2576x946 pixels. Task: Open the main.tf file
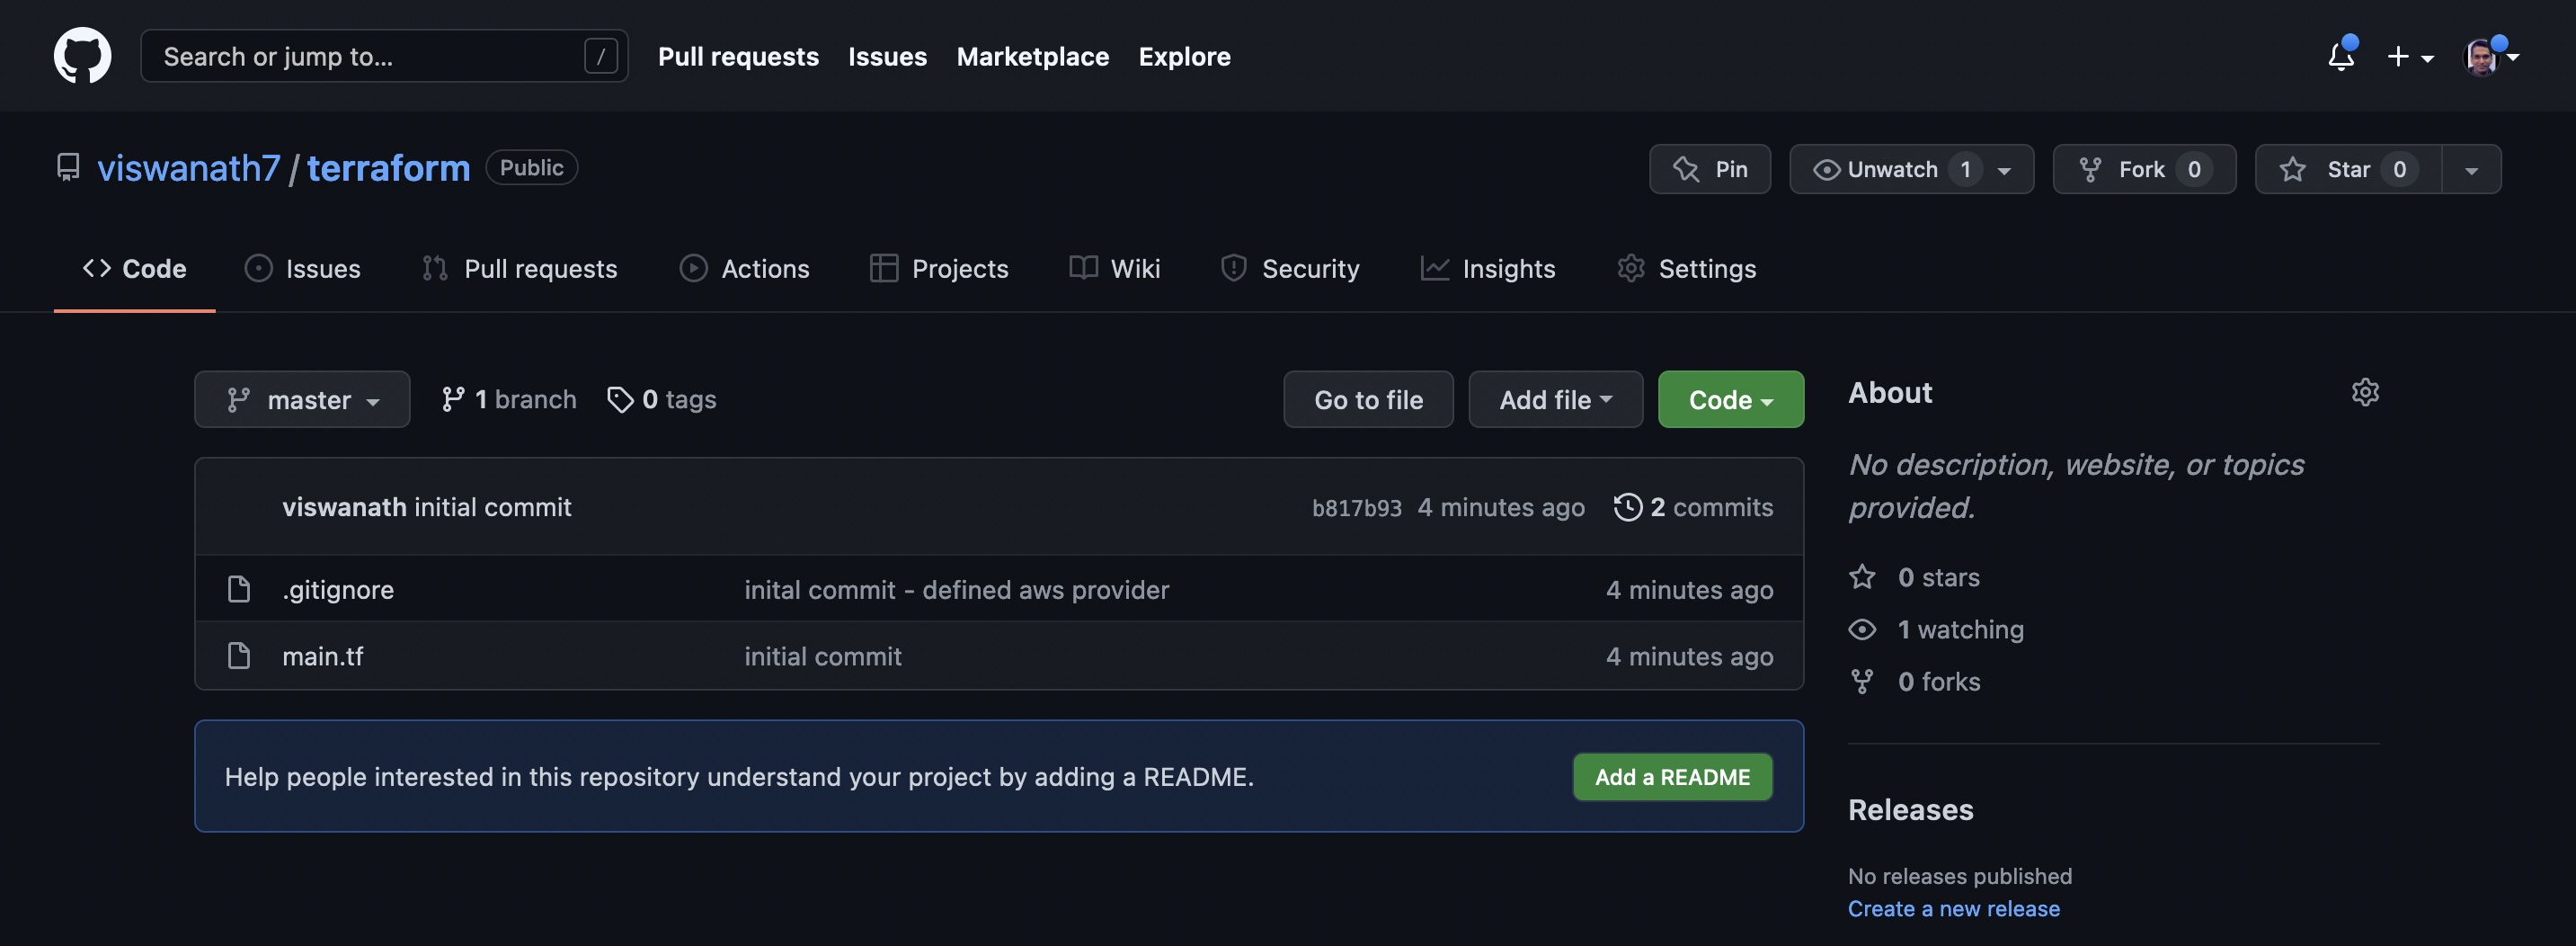click(x=322, y=656)
